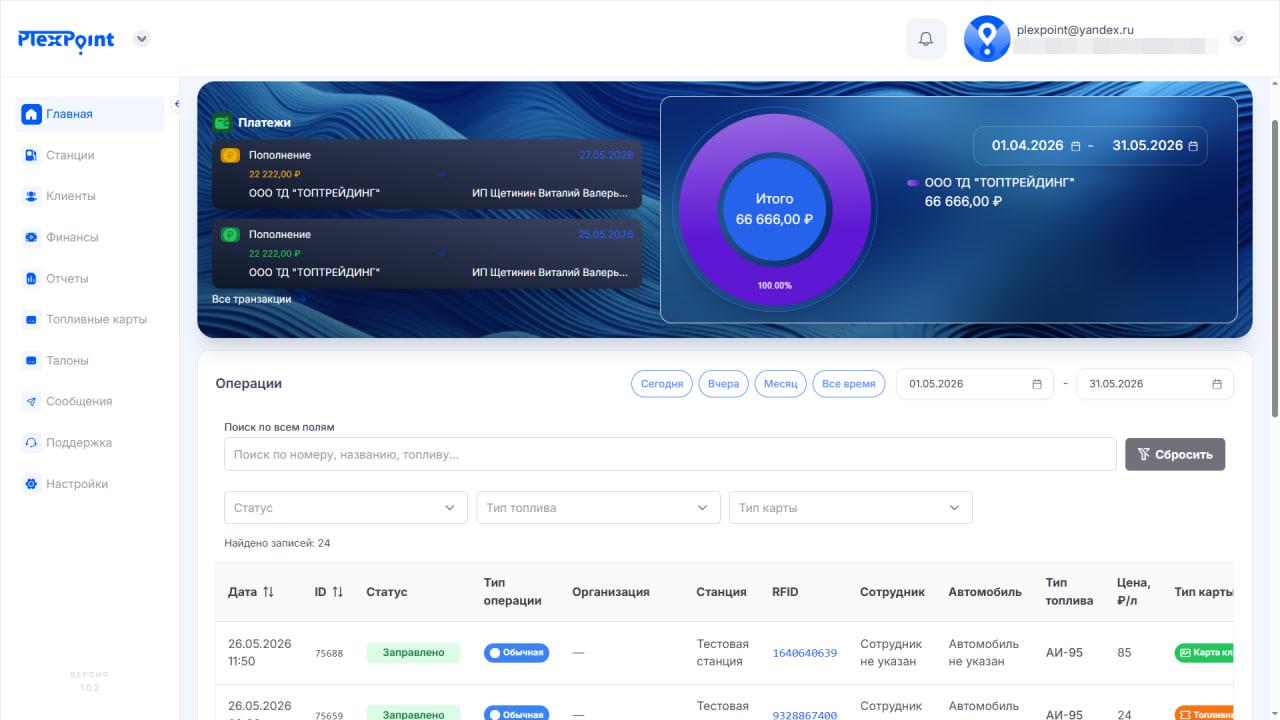Sort table by Дата column arrows

(268, 592)
